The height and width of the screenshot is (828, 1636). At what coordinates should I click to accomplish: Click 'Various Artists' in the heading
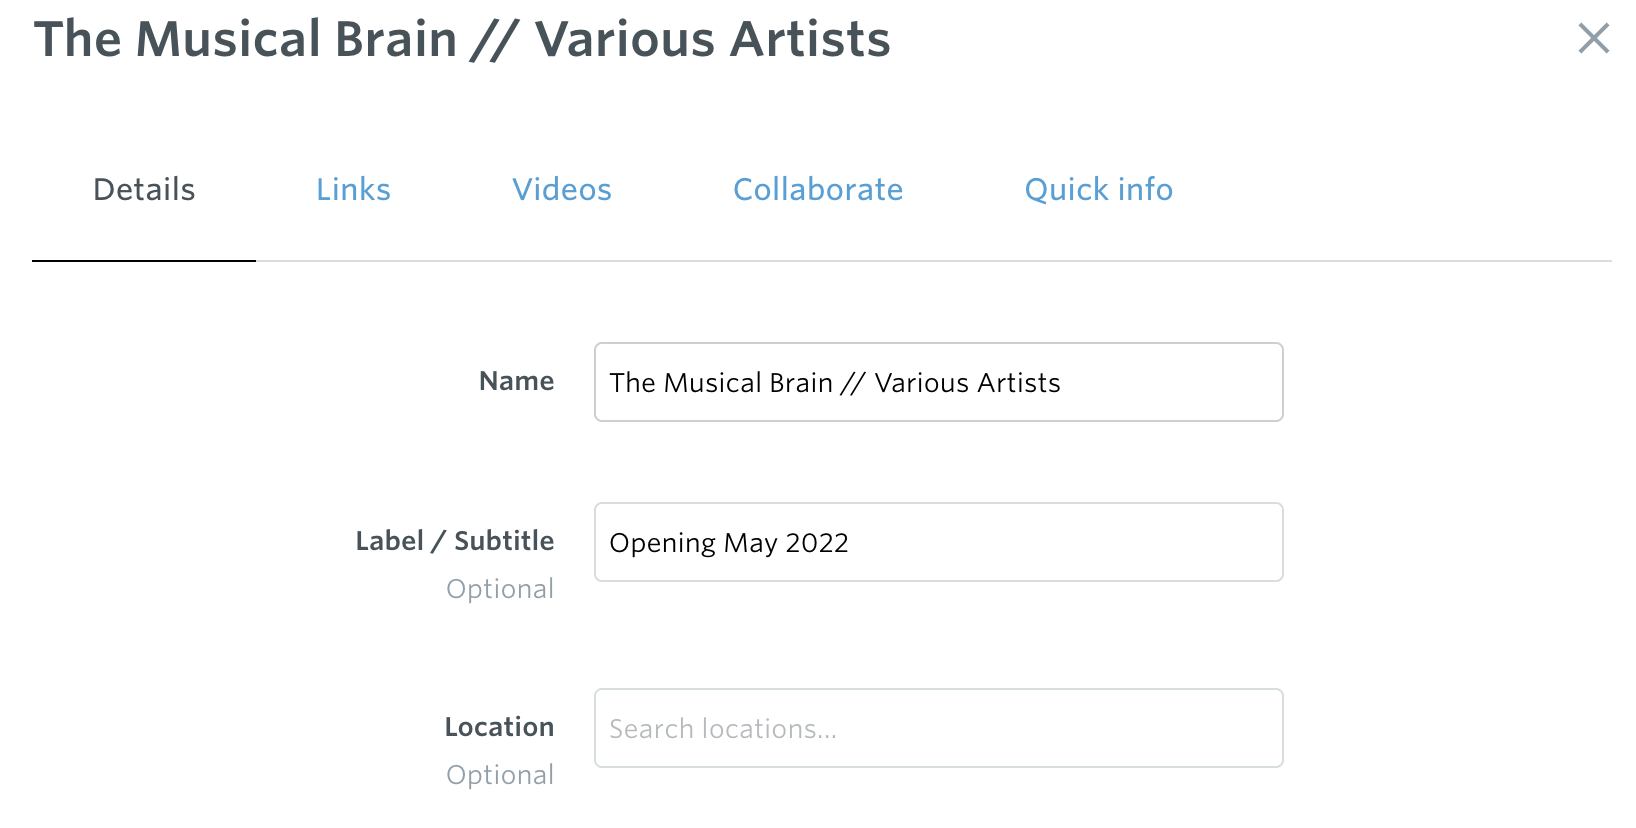coord(712,40)
